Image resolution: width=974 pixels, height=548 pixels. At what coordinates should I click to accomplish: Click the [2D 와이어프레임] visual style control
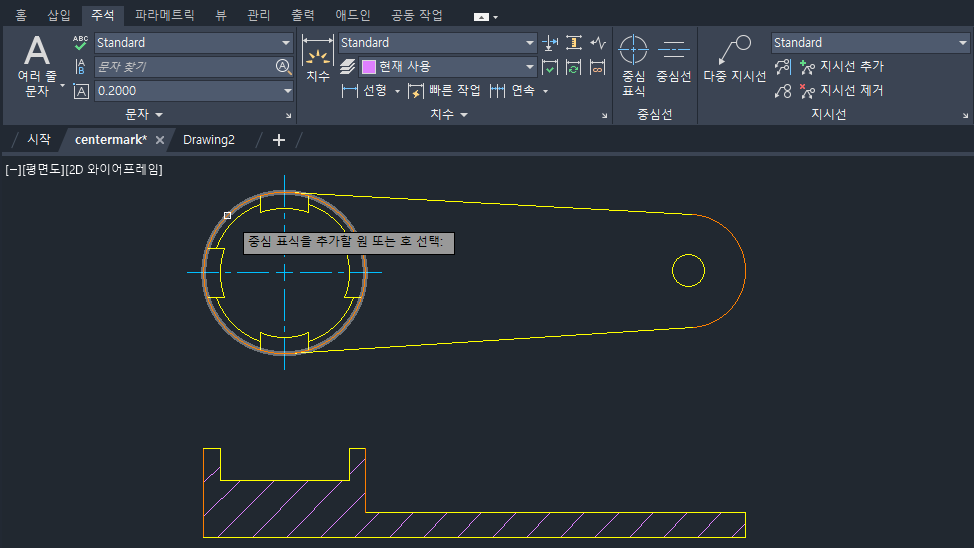coord(114,170)
